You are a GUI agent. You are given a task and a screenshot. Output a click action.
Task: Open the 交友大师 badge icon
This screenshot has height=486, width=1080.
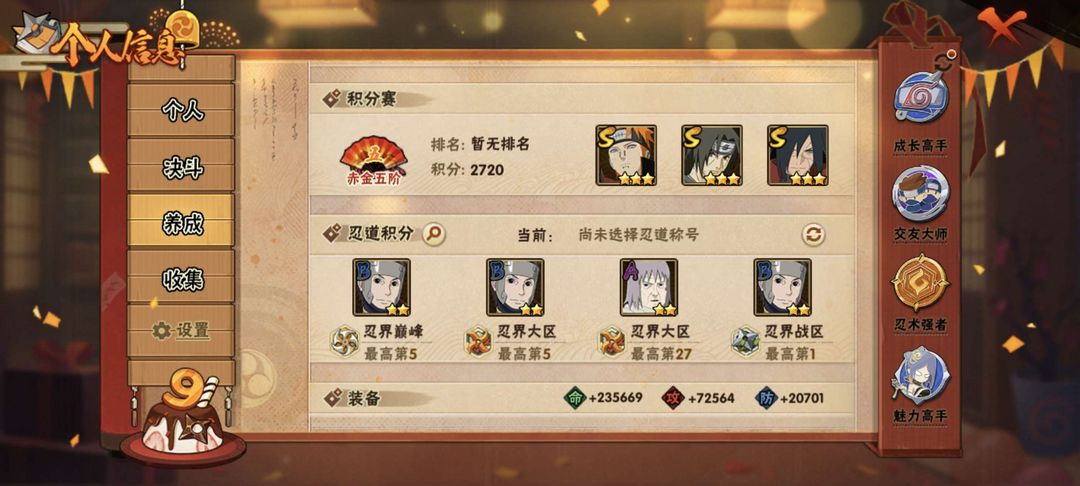coord(921,193)
